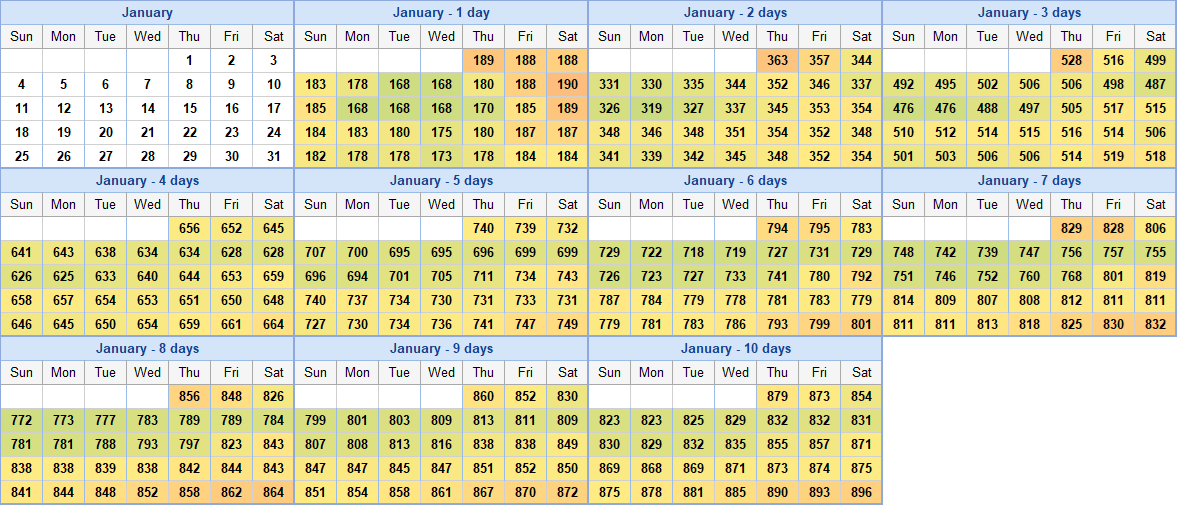Viewport: 1177px width, 506px height.
Task: Click Sun column header in January - 6 days
Action: pyautogui.click(x=609, y=204)
